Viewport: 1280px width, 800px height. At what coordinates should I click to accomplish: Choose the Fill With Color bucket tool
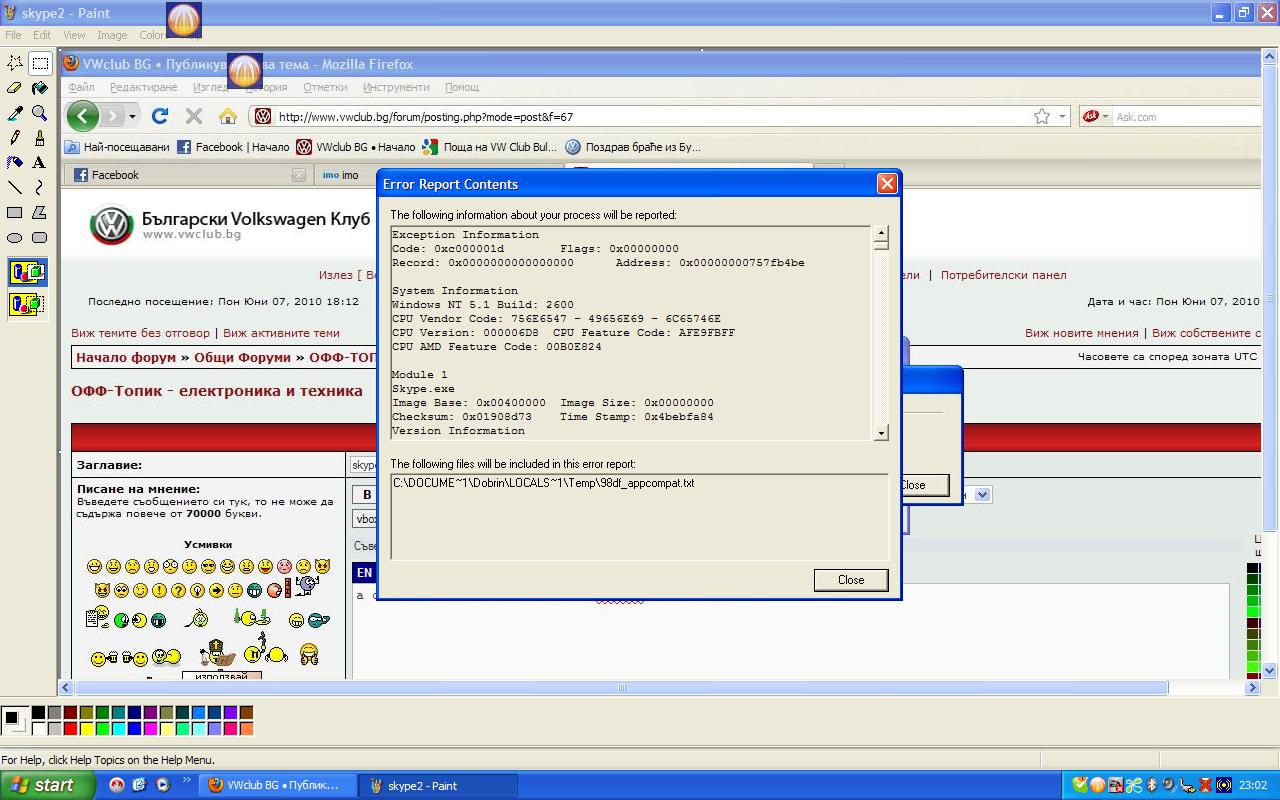39,88
